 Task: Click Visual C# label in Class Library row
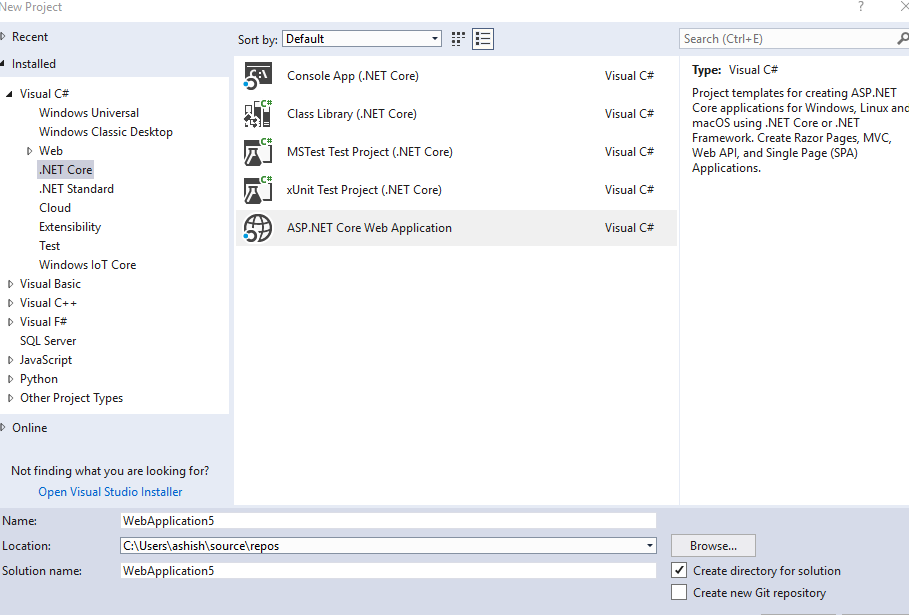(x=629, y=114)
